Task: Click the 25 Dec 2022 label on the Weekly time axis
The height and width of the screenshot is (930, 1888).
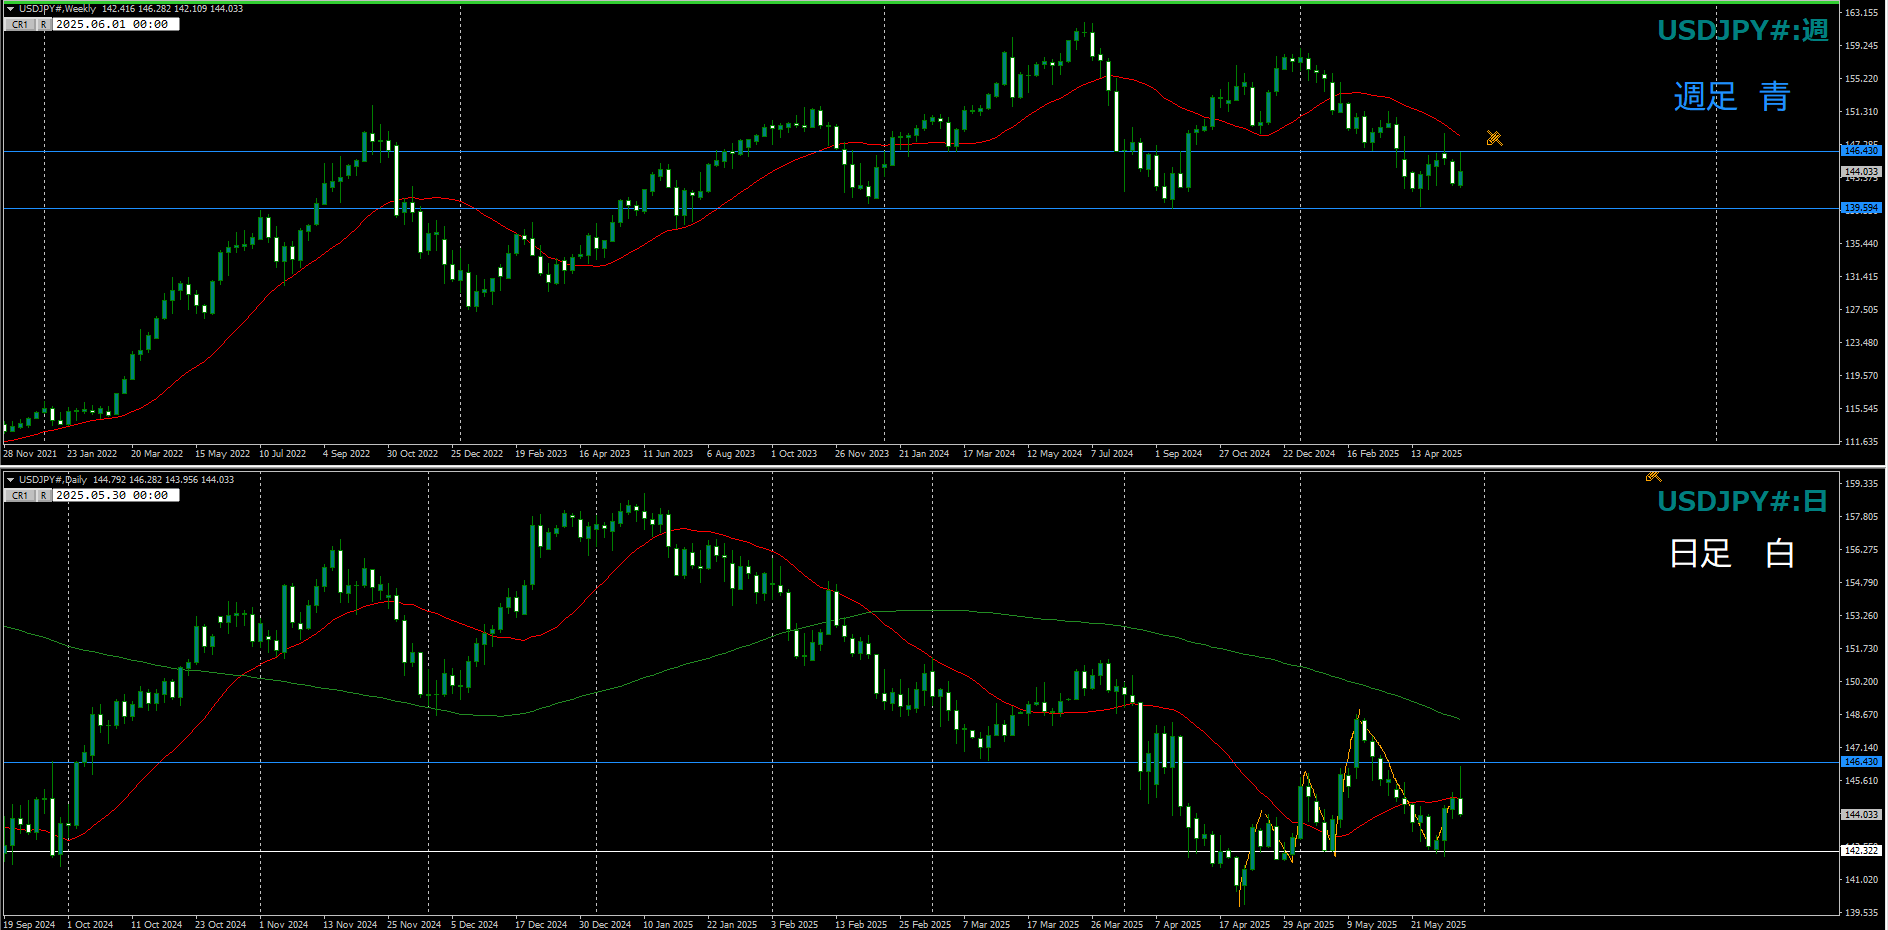Action: point(477,454)
